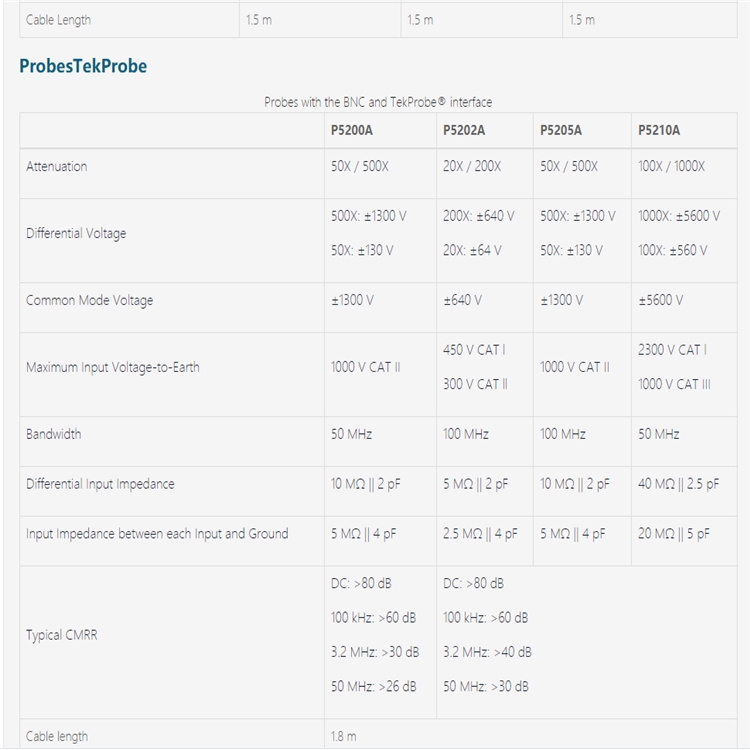Select the ±5600 V common mode voltage cell

tap(661, 300)
